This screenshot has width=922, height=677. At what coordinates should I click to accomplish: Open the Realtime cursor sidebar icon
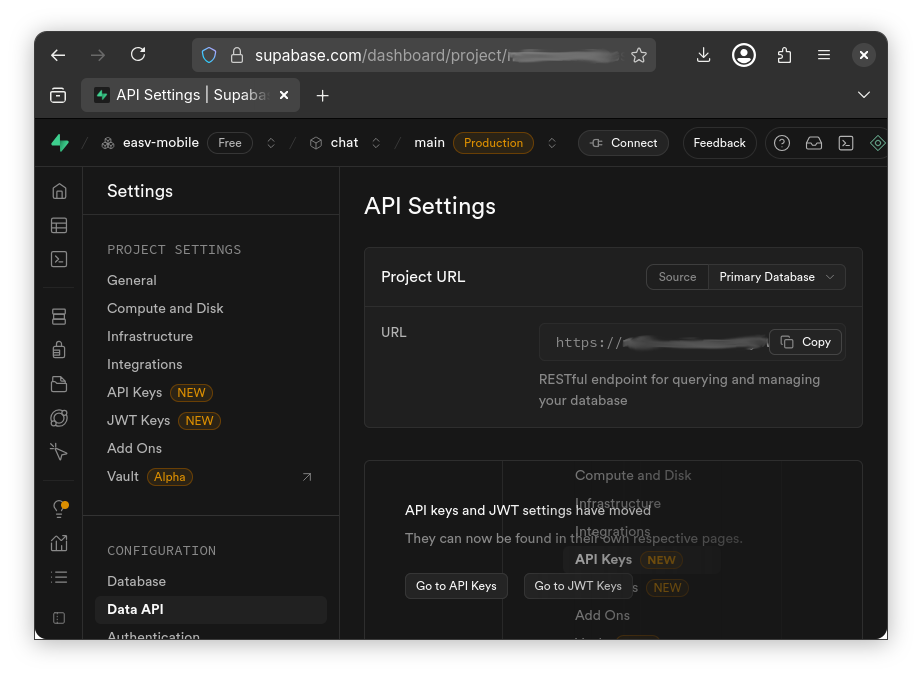(59, 452)
